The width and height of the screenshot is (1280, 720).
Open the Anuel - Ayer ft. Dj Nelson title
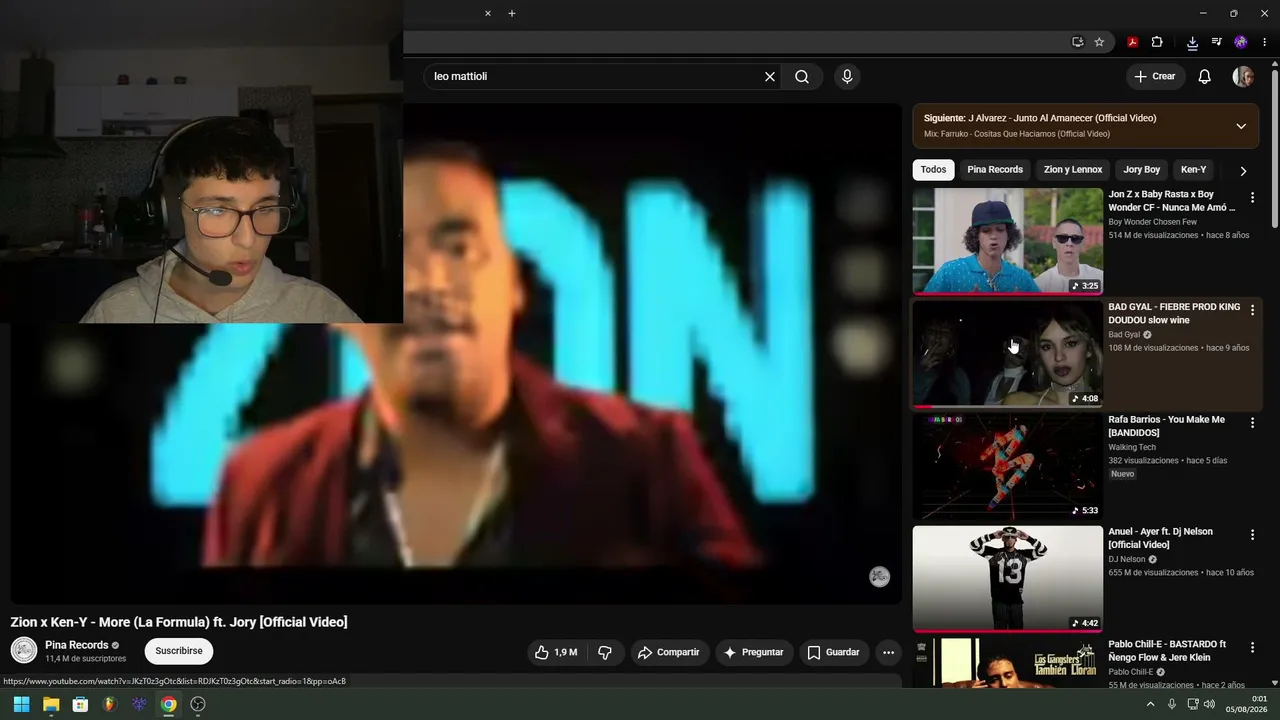pyautogui.click(x=1160, y=538)
